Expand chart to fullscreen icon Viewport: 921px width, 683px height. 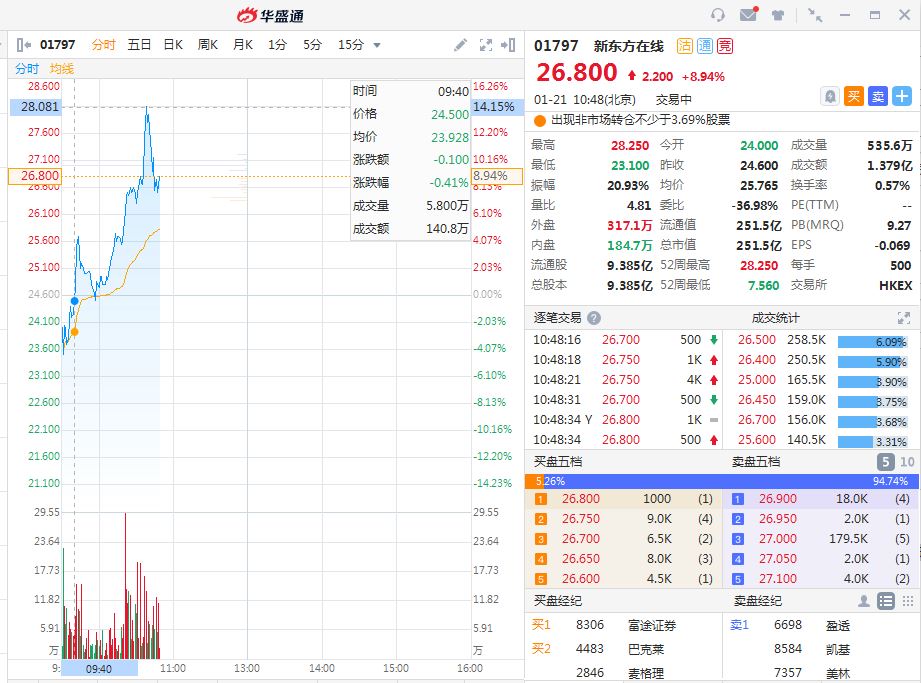coord(486,45)
